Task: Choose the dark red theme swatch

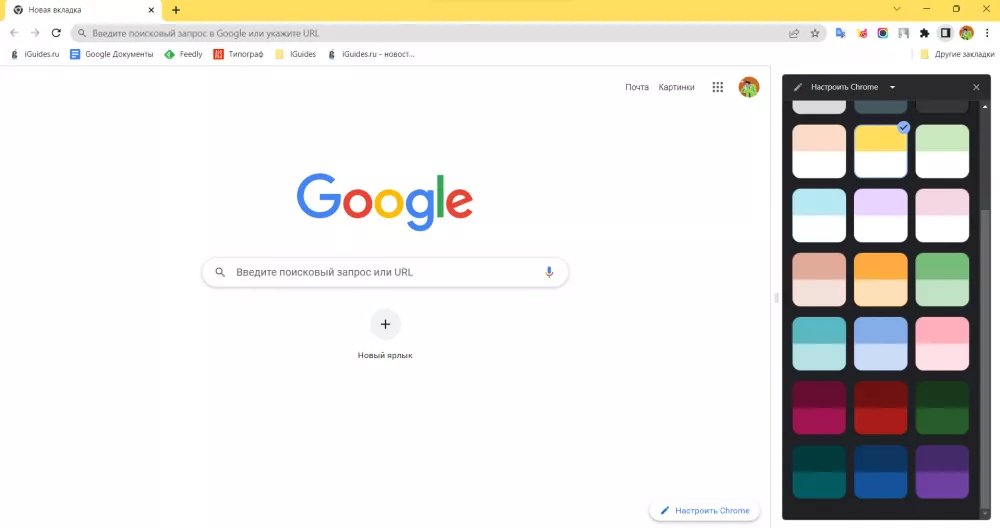Action: (880, 407)
